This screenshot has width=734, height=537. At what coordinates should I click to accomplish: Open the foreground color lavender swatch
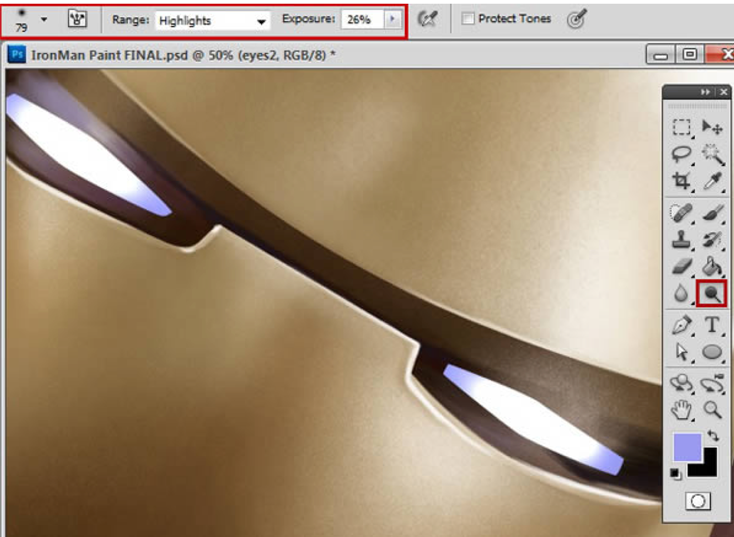(687, 447)
